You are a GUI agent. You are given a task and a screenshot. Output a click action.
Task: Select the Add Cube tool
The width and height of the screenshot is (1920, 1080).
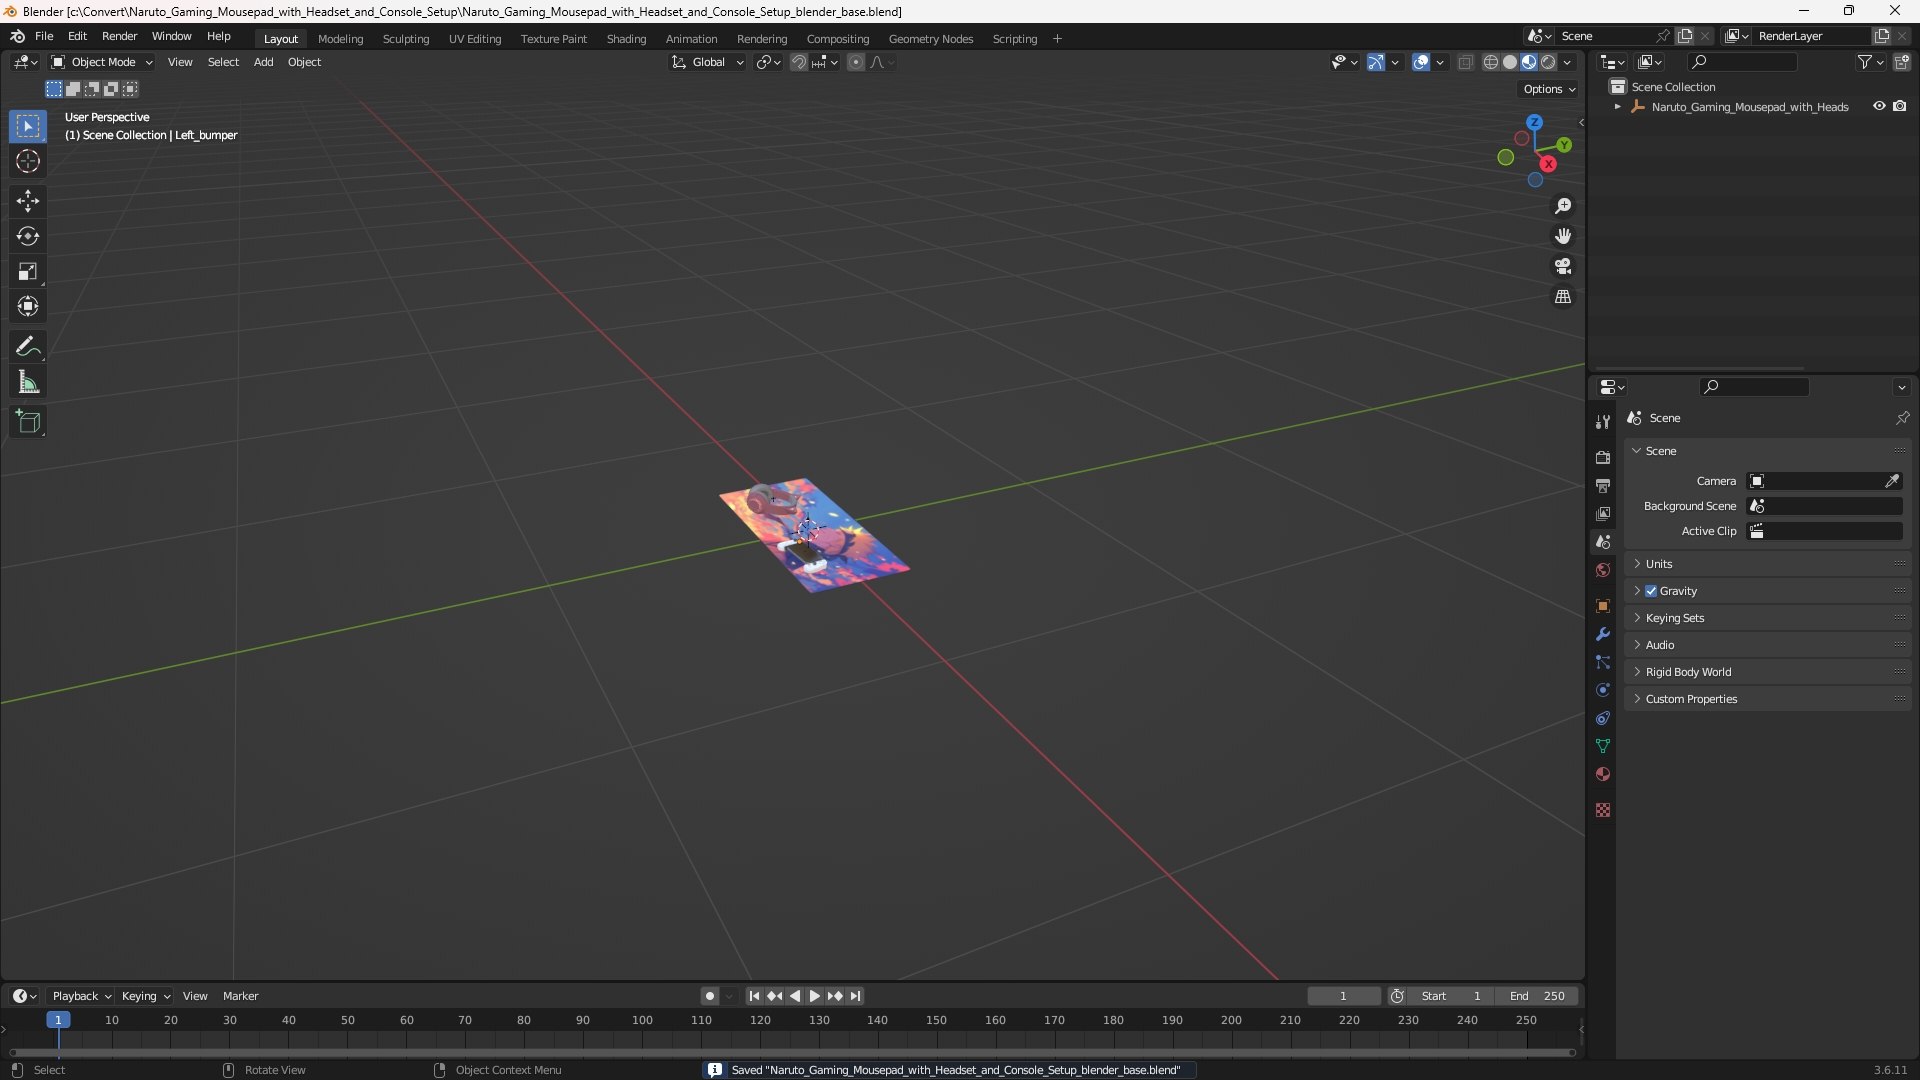tap(28, 422)
